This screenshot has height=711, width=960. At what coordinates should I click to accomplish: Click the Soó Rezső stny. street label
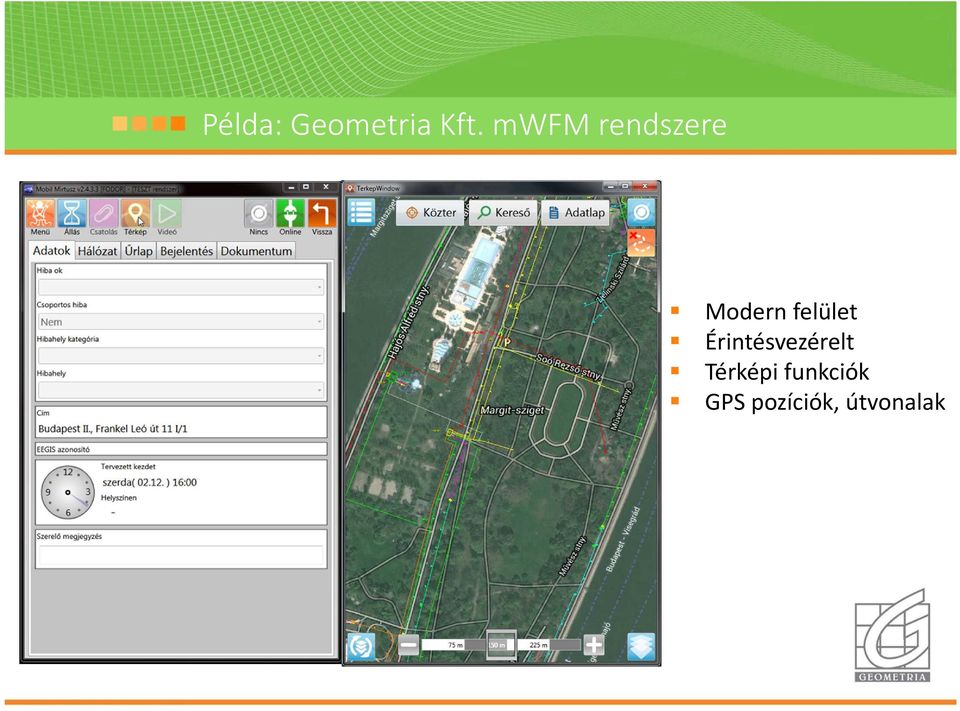tap(568, 366)
